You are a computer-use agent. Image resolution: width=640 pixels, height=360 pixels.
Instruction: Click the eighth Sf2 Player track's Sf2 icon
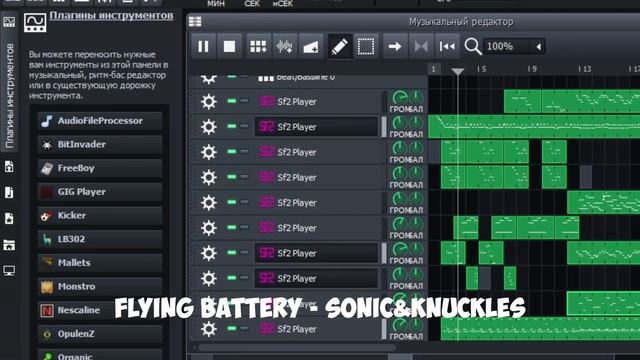click(267, 278)
